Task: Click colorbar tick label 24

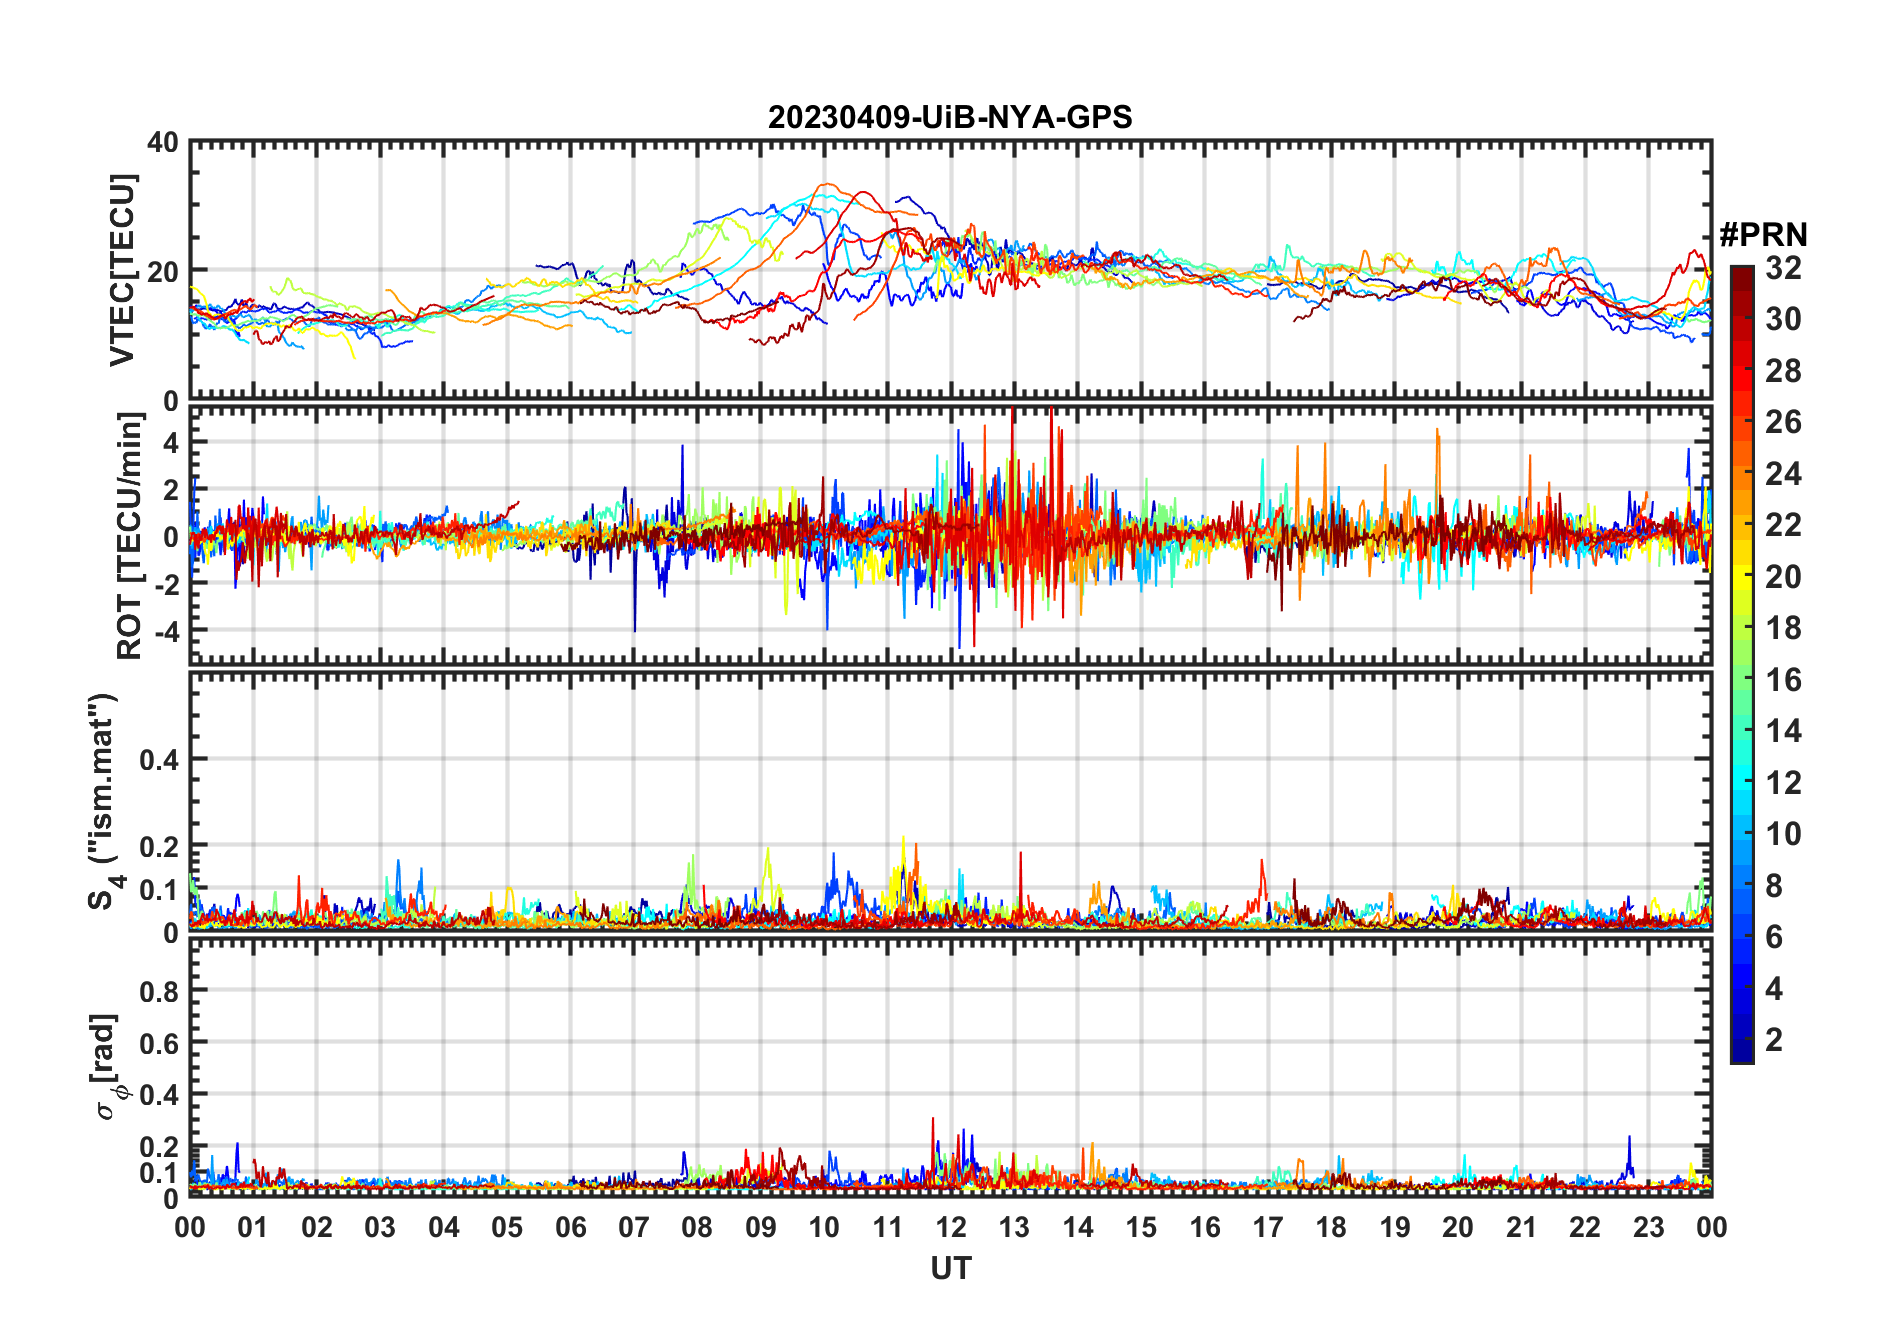Action: click(1783, 473)
